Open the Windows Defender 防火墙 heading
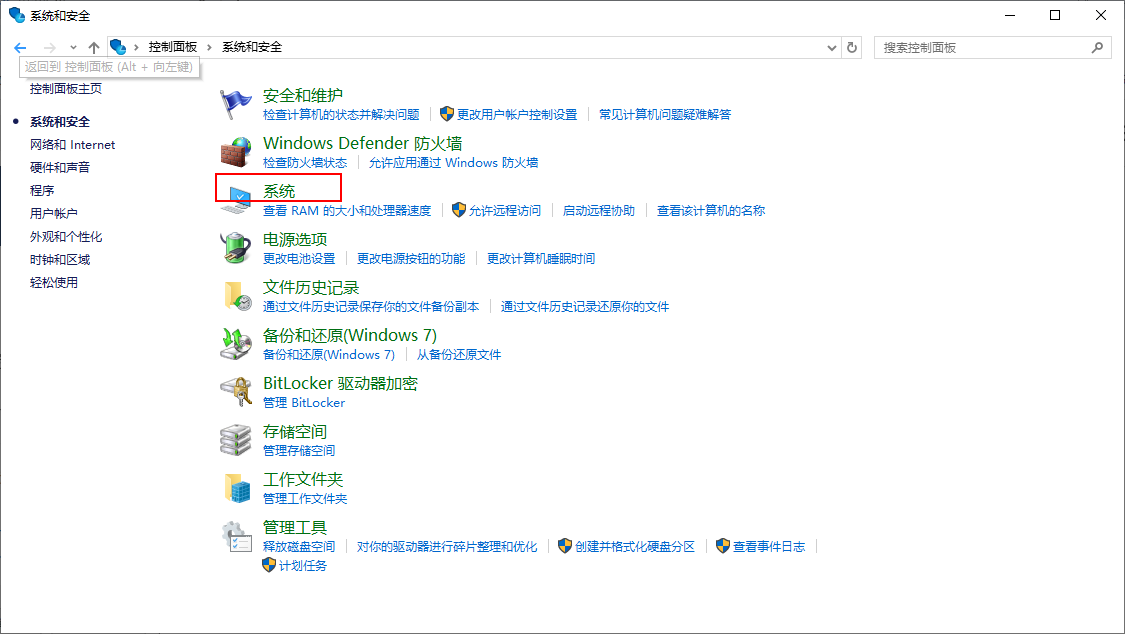 coord(362,143)
